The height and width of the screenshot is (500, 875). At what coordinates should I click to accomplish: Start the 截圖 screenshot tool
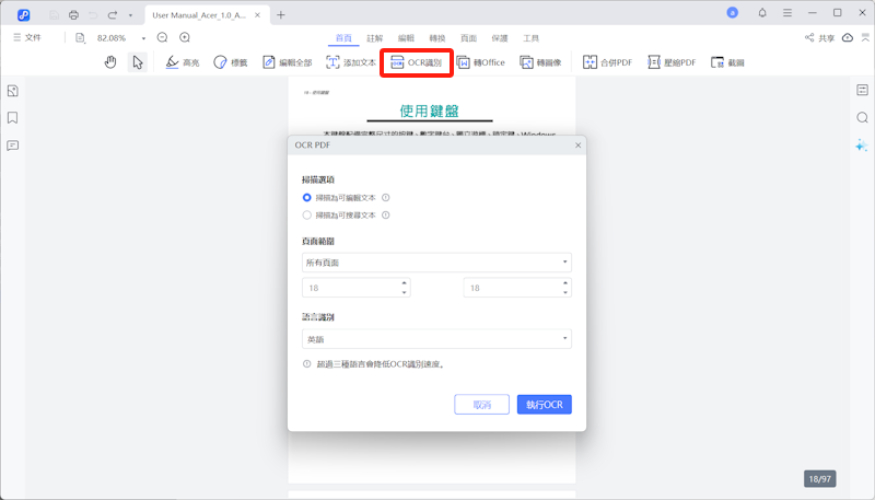point(728,62)
